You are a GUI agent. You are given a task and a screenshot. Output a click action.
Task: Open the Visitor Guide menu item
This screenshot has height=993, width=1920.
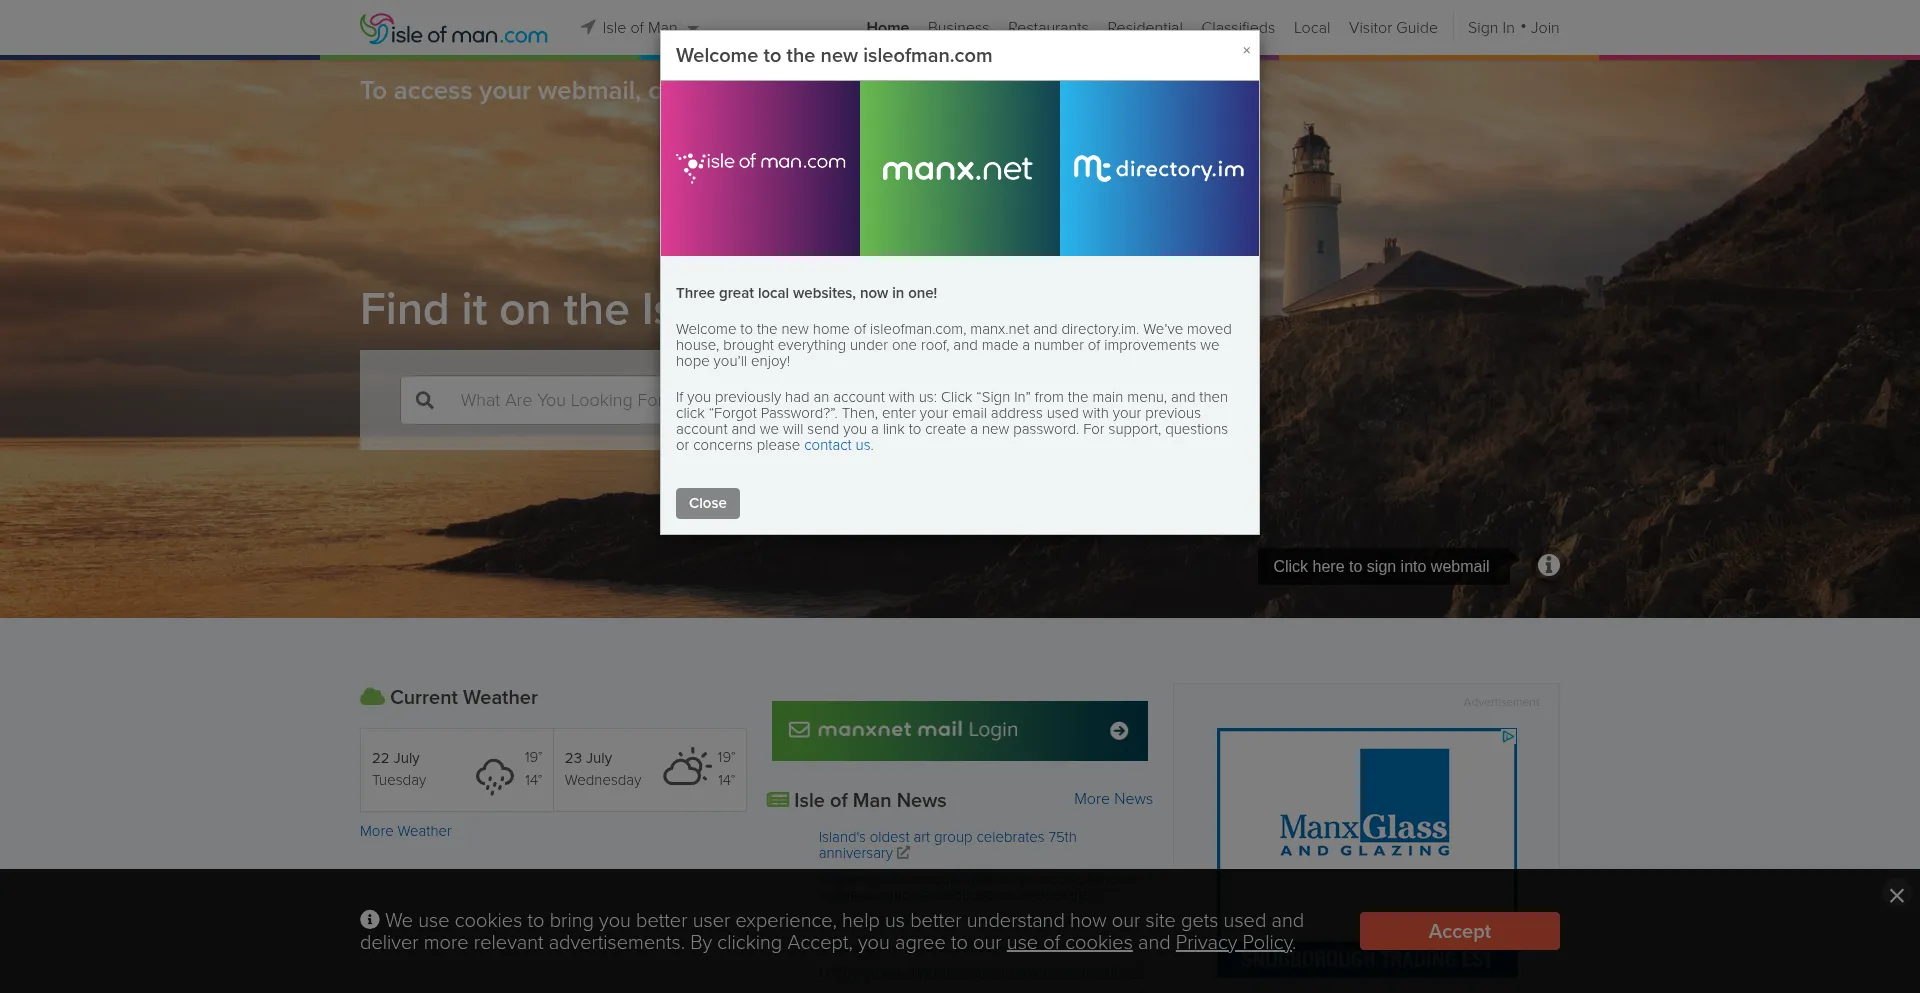click(1393, 28)
